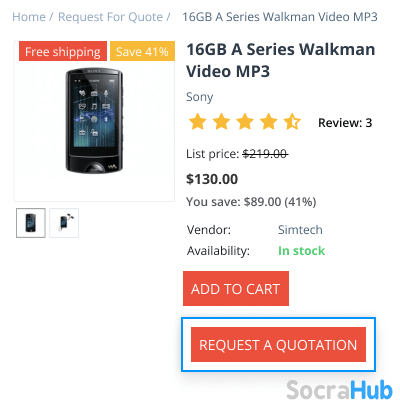
Task: Open the Home breadcrumb link
Action: click(x=29, y=17)
